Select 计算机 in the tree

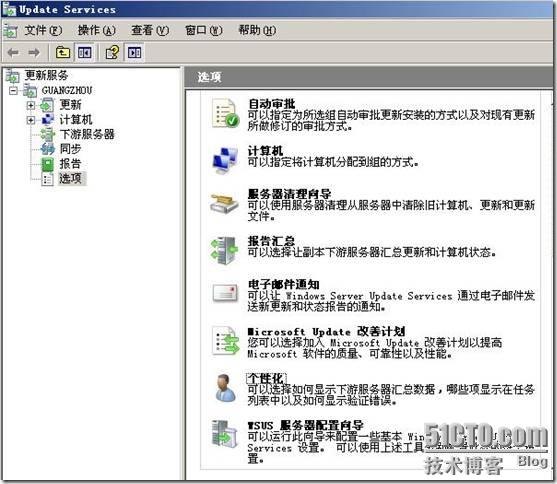76,120
